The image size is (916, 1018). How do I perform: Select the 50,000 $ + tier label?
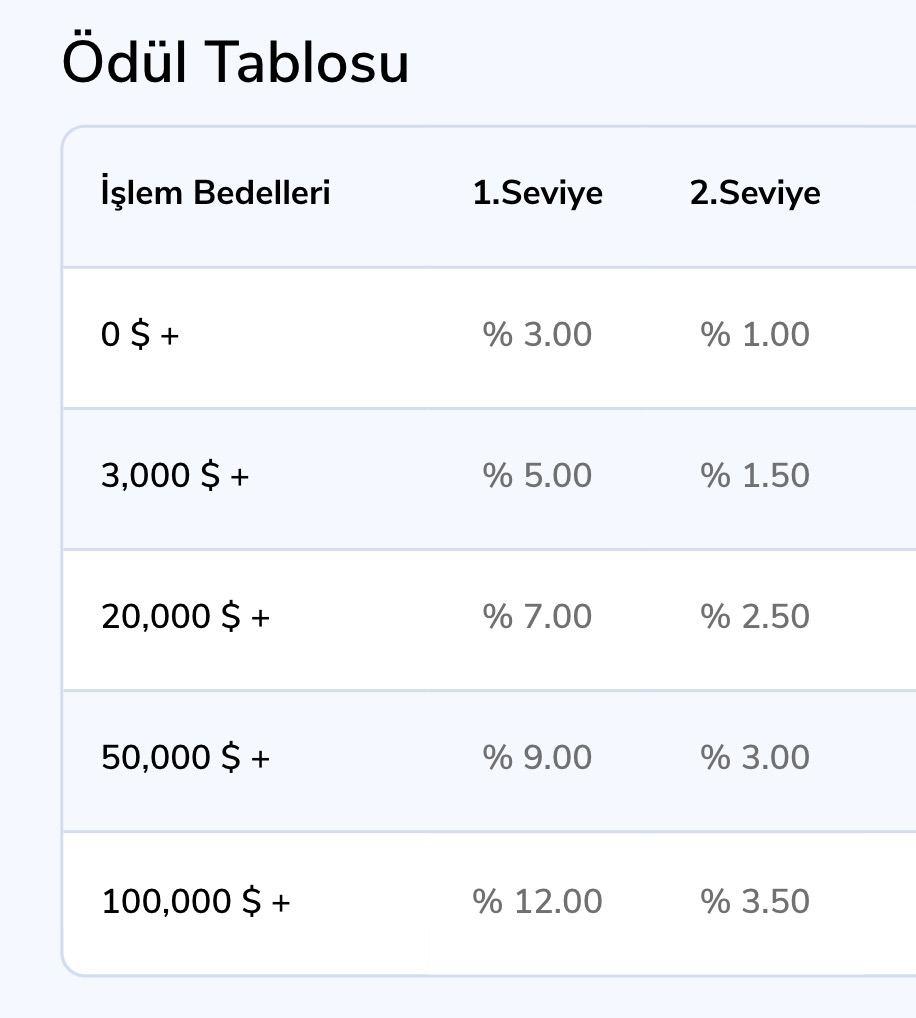(185, 757)
